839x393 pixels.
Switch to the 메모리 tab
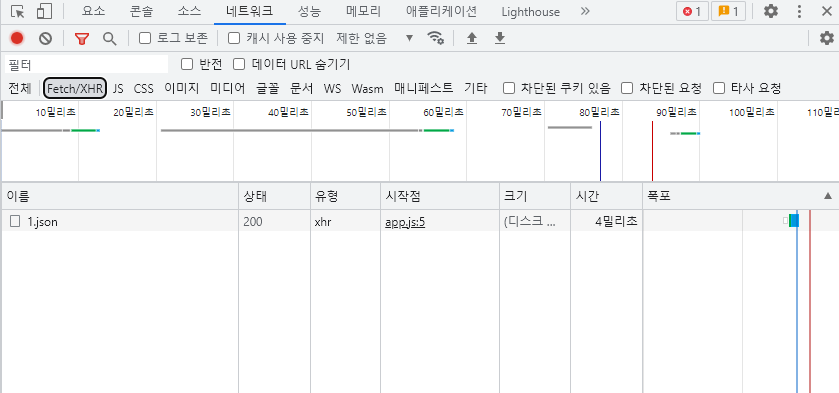coord(363,11)
